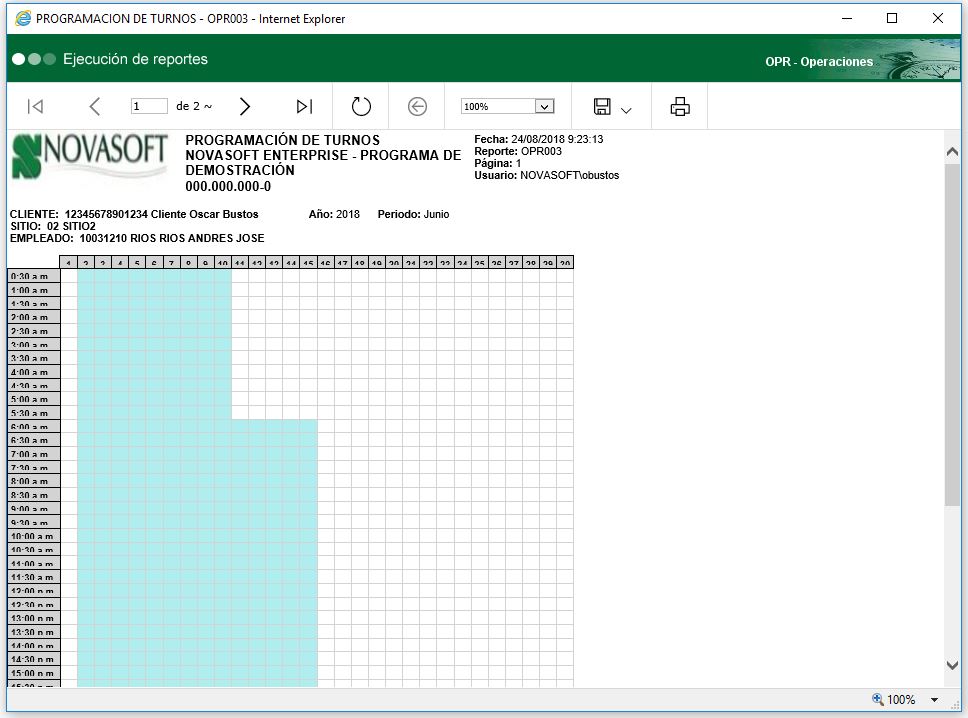Go back to parent report

point(417,106)
